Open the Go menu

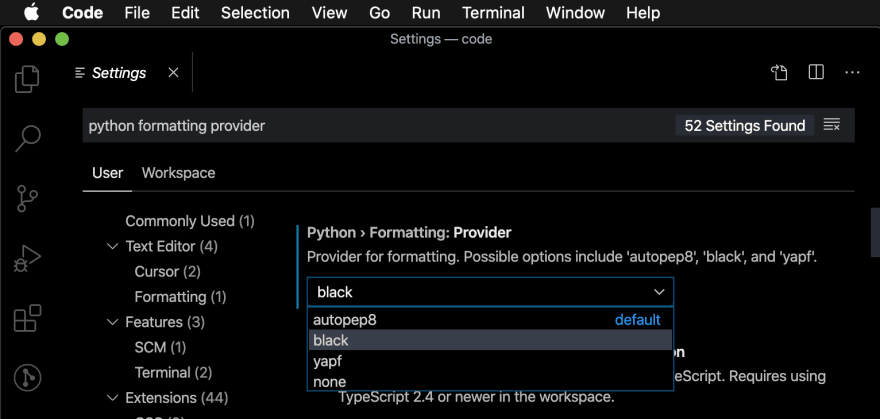point(379,12)
